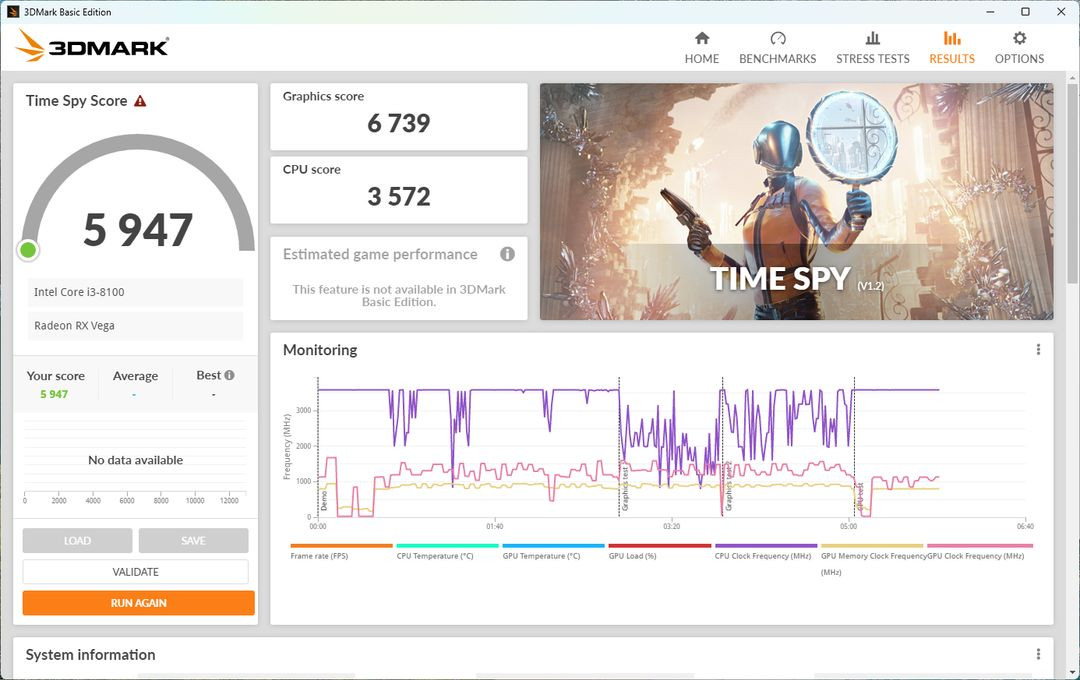
Task: Expand the System information section
Action: coord(88,655)
